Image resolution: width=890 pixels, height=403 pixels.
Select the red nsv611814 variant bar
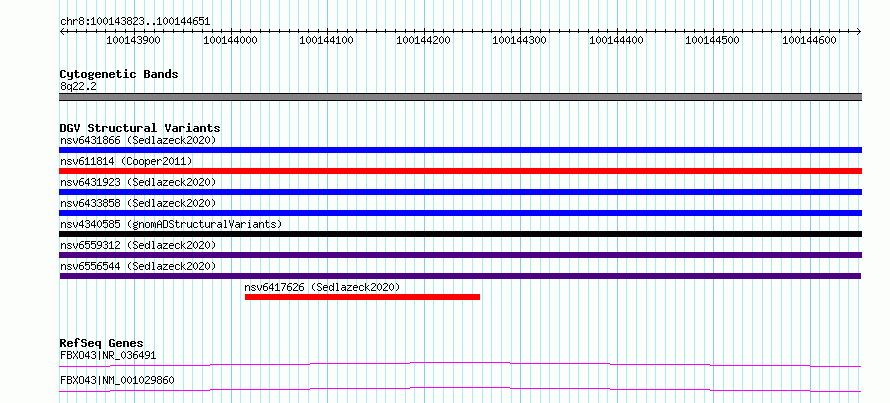click(460, 171)
